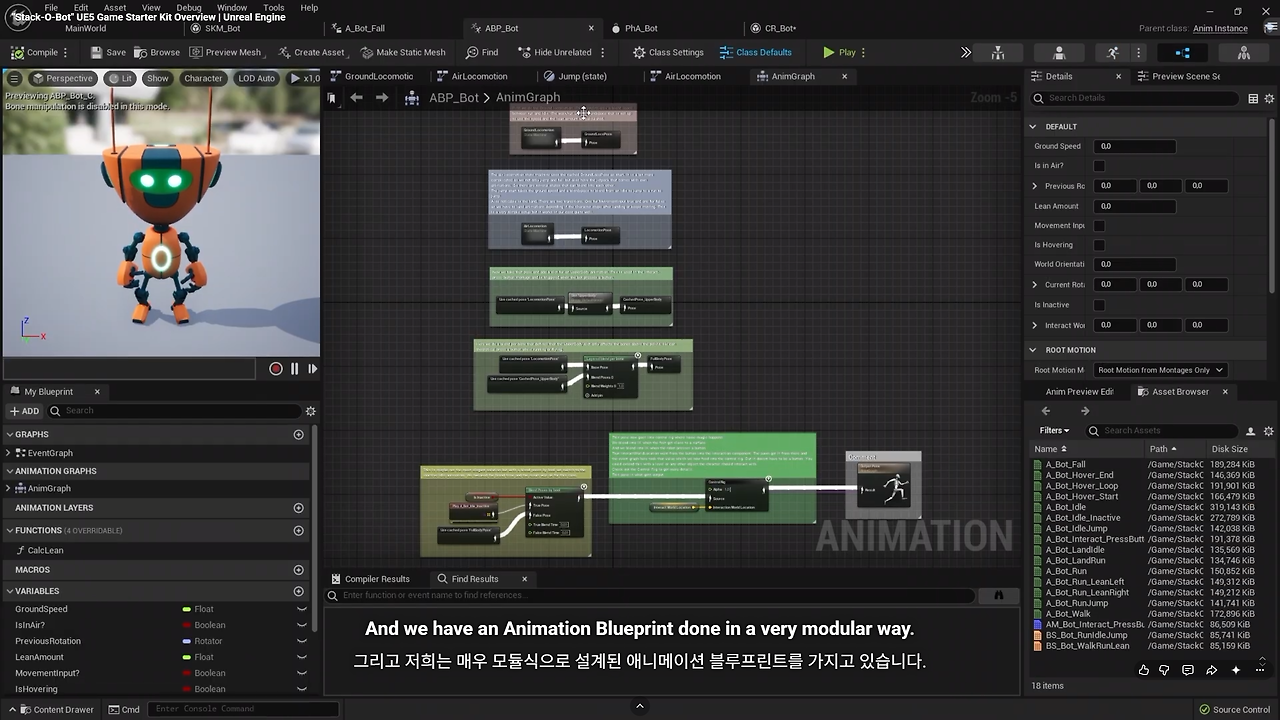Open the Character viewport menu
Screen dimensions: 1280x720
(203, 78)
